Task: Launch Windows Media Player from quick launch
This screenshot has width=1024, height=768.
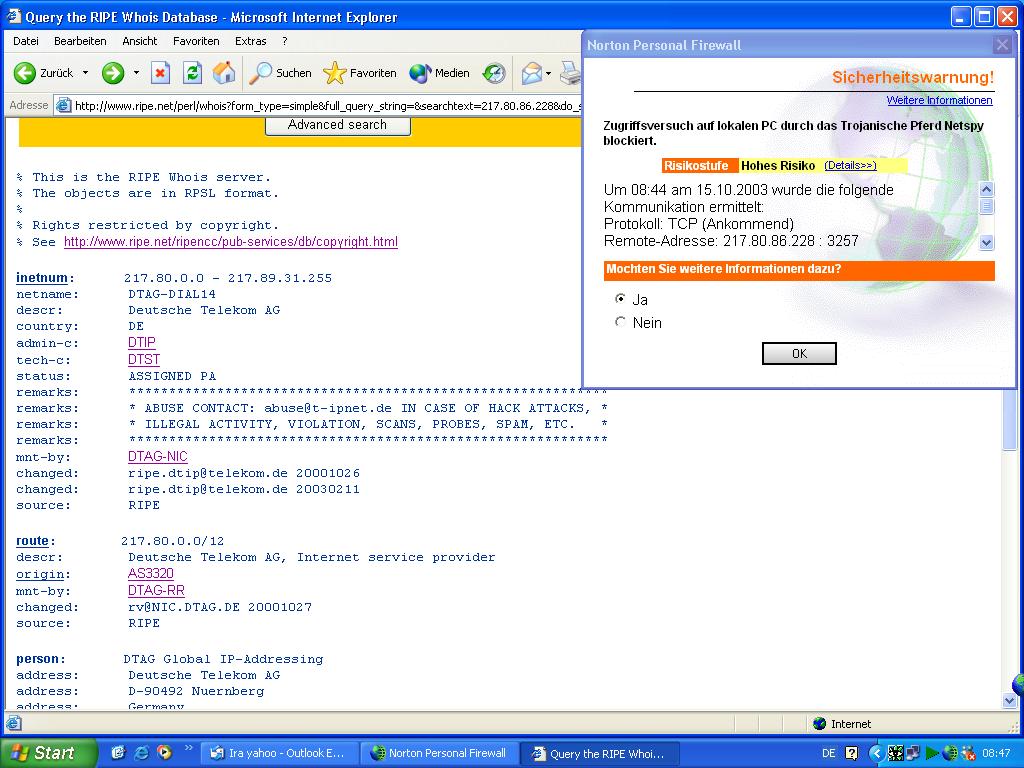Action: [164, 753]
